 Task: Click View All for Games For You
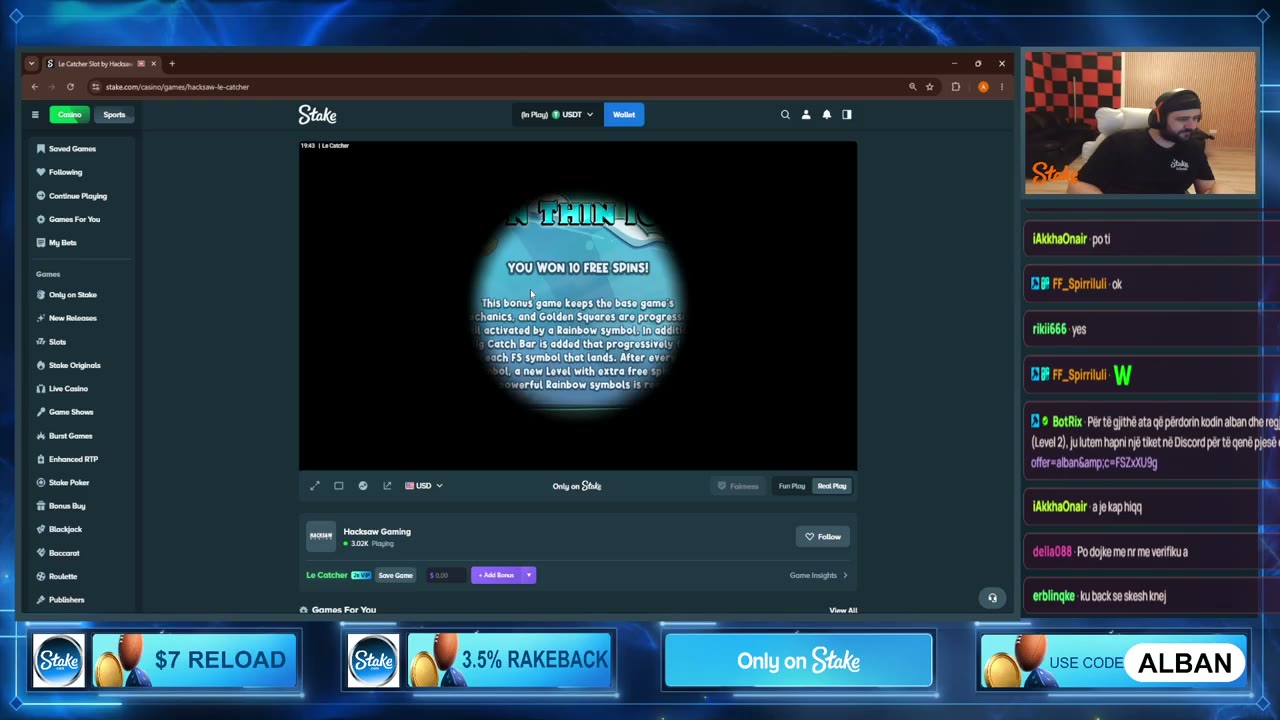coord(843,610)
